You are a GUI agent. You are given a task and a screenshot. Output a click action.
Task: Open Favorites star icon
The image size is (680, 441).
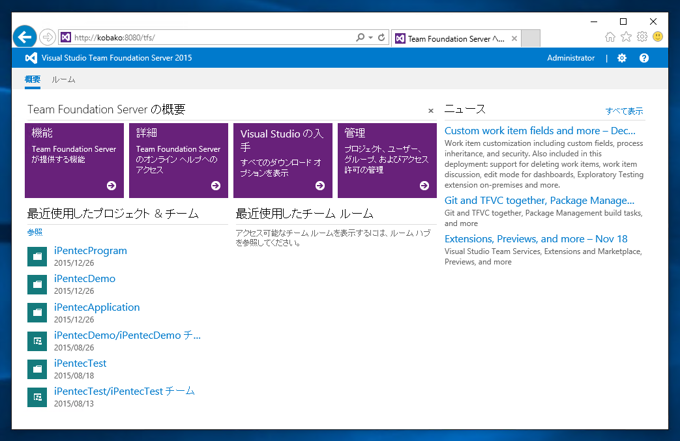[626, 37]
